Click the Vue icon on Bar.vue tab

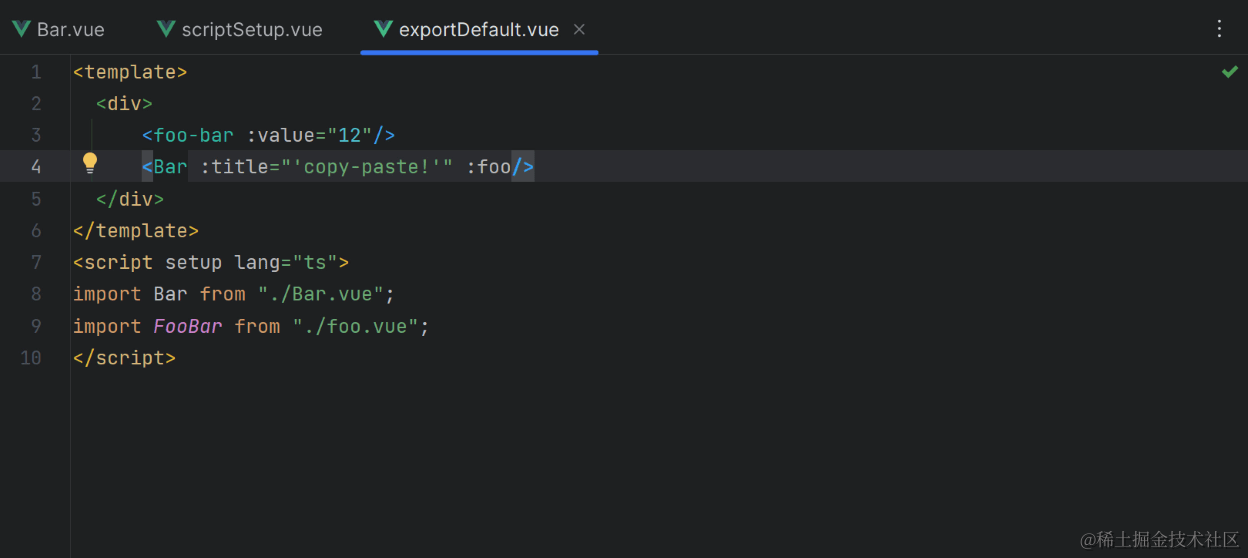21,29
